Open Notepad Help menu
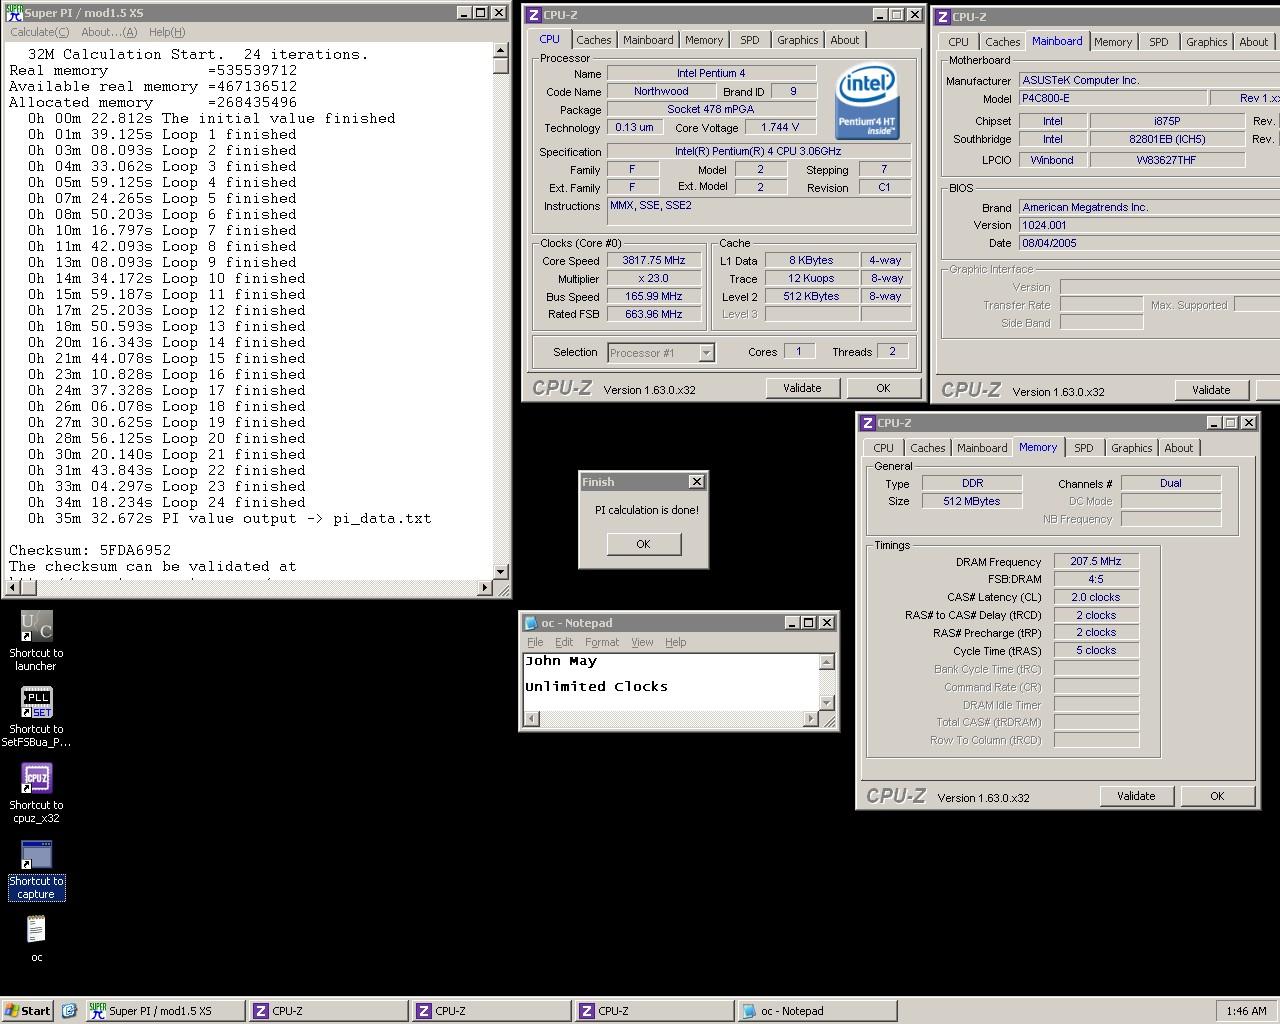The image size is (1280, 1024). pos(676,642)
